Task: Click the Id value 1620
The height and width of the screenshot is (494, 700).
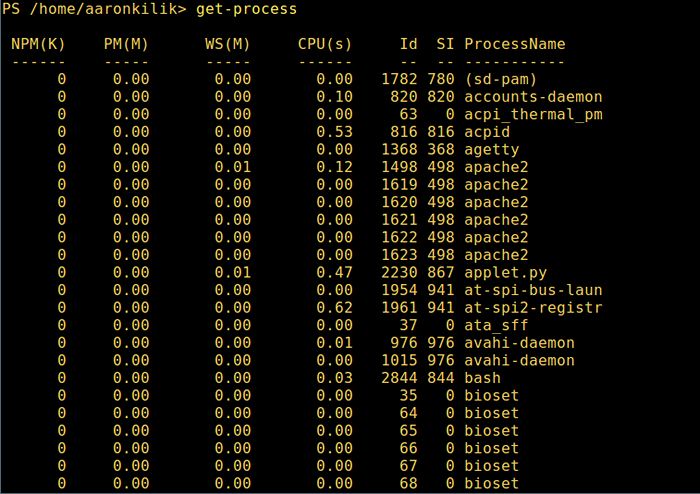Action: (399, 203)
